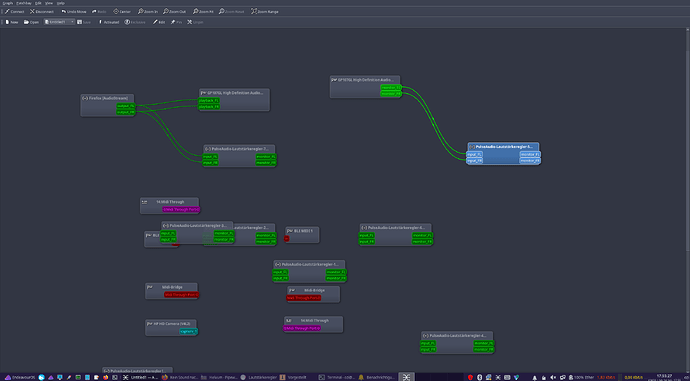This screenshot has height=381, width=690.
Task: Toggle Exclusive patchbay mode
Action: click(x=135, y=22)
